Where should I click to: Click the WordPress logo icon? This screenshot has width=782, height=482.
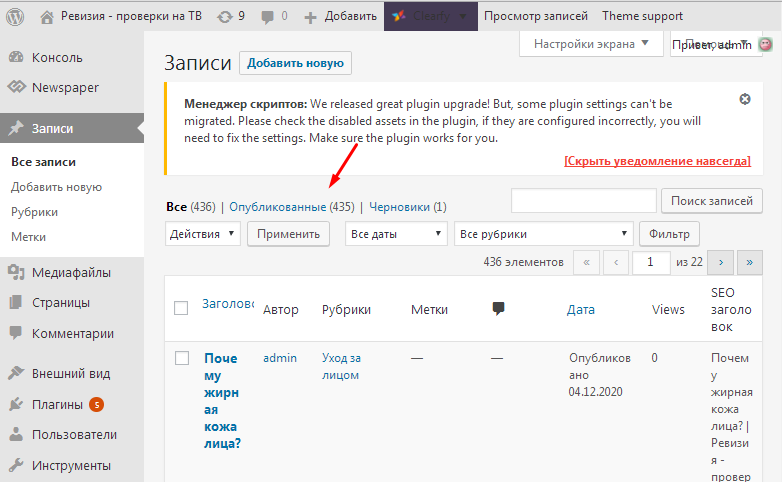coord(15,16)
